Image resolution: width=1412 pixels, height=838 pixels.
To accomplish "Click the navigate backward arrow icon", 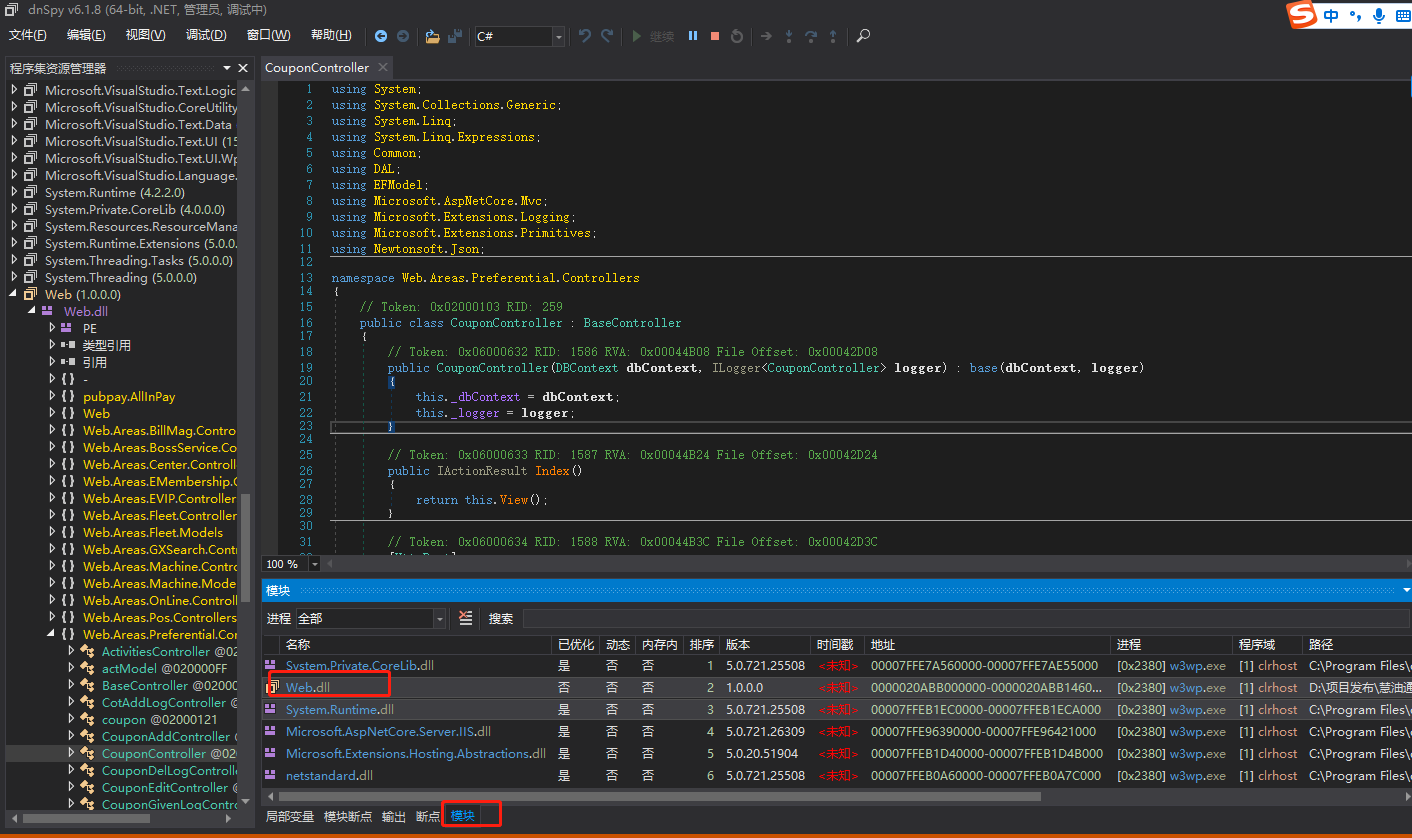I will pos(381,36).
